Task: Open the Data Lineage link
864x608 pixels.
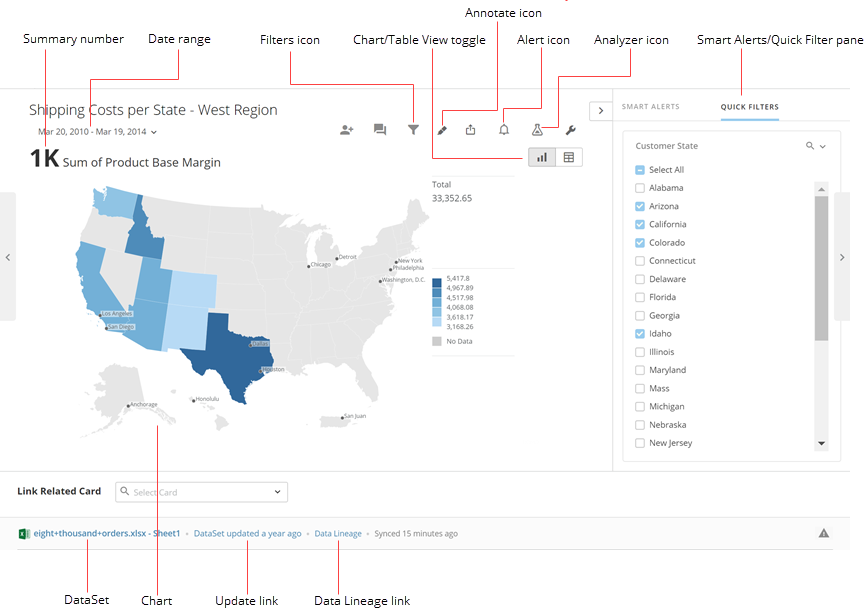Action: (338, 533)
